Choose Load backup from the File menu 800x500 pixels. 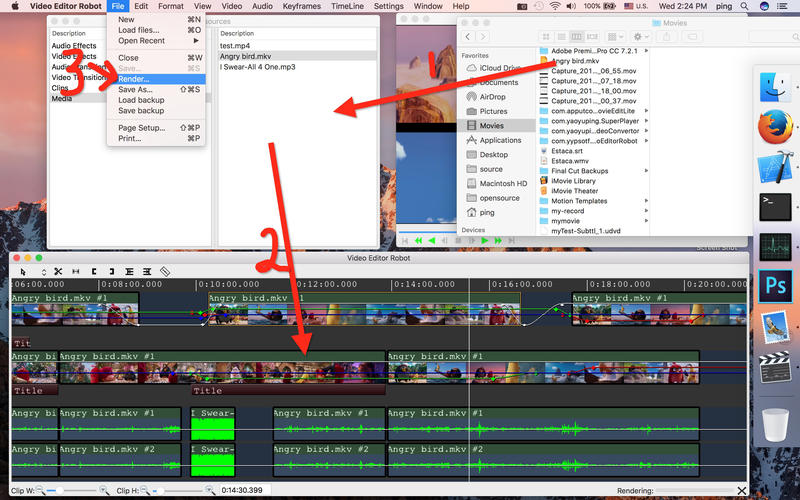tap(156, 100)
